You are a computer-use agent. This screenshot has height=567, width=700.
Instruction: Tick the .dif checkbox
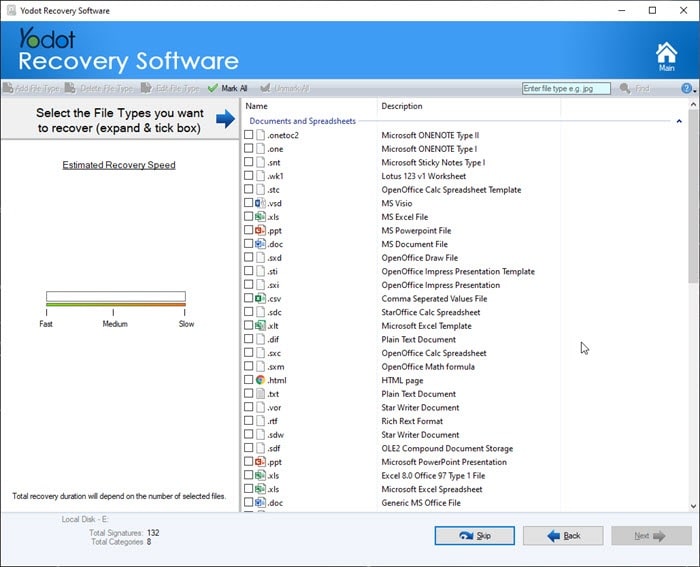click(x=249, y=339)
